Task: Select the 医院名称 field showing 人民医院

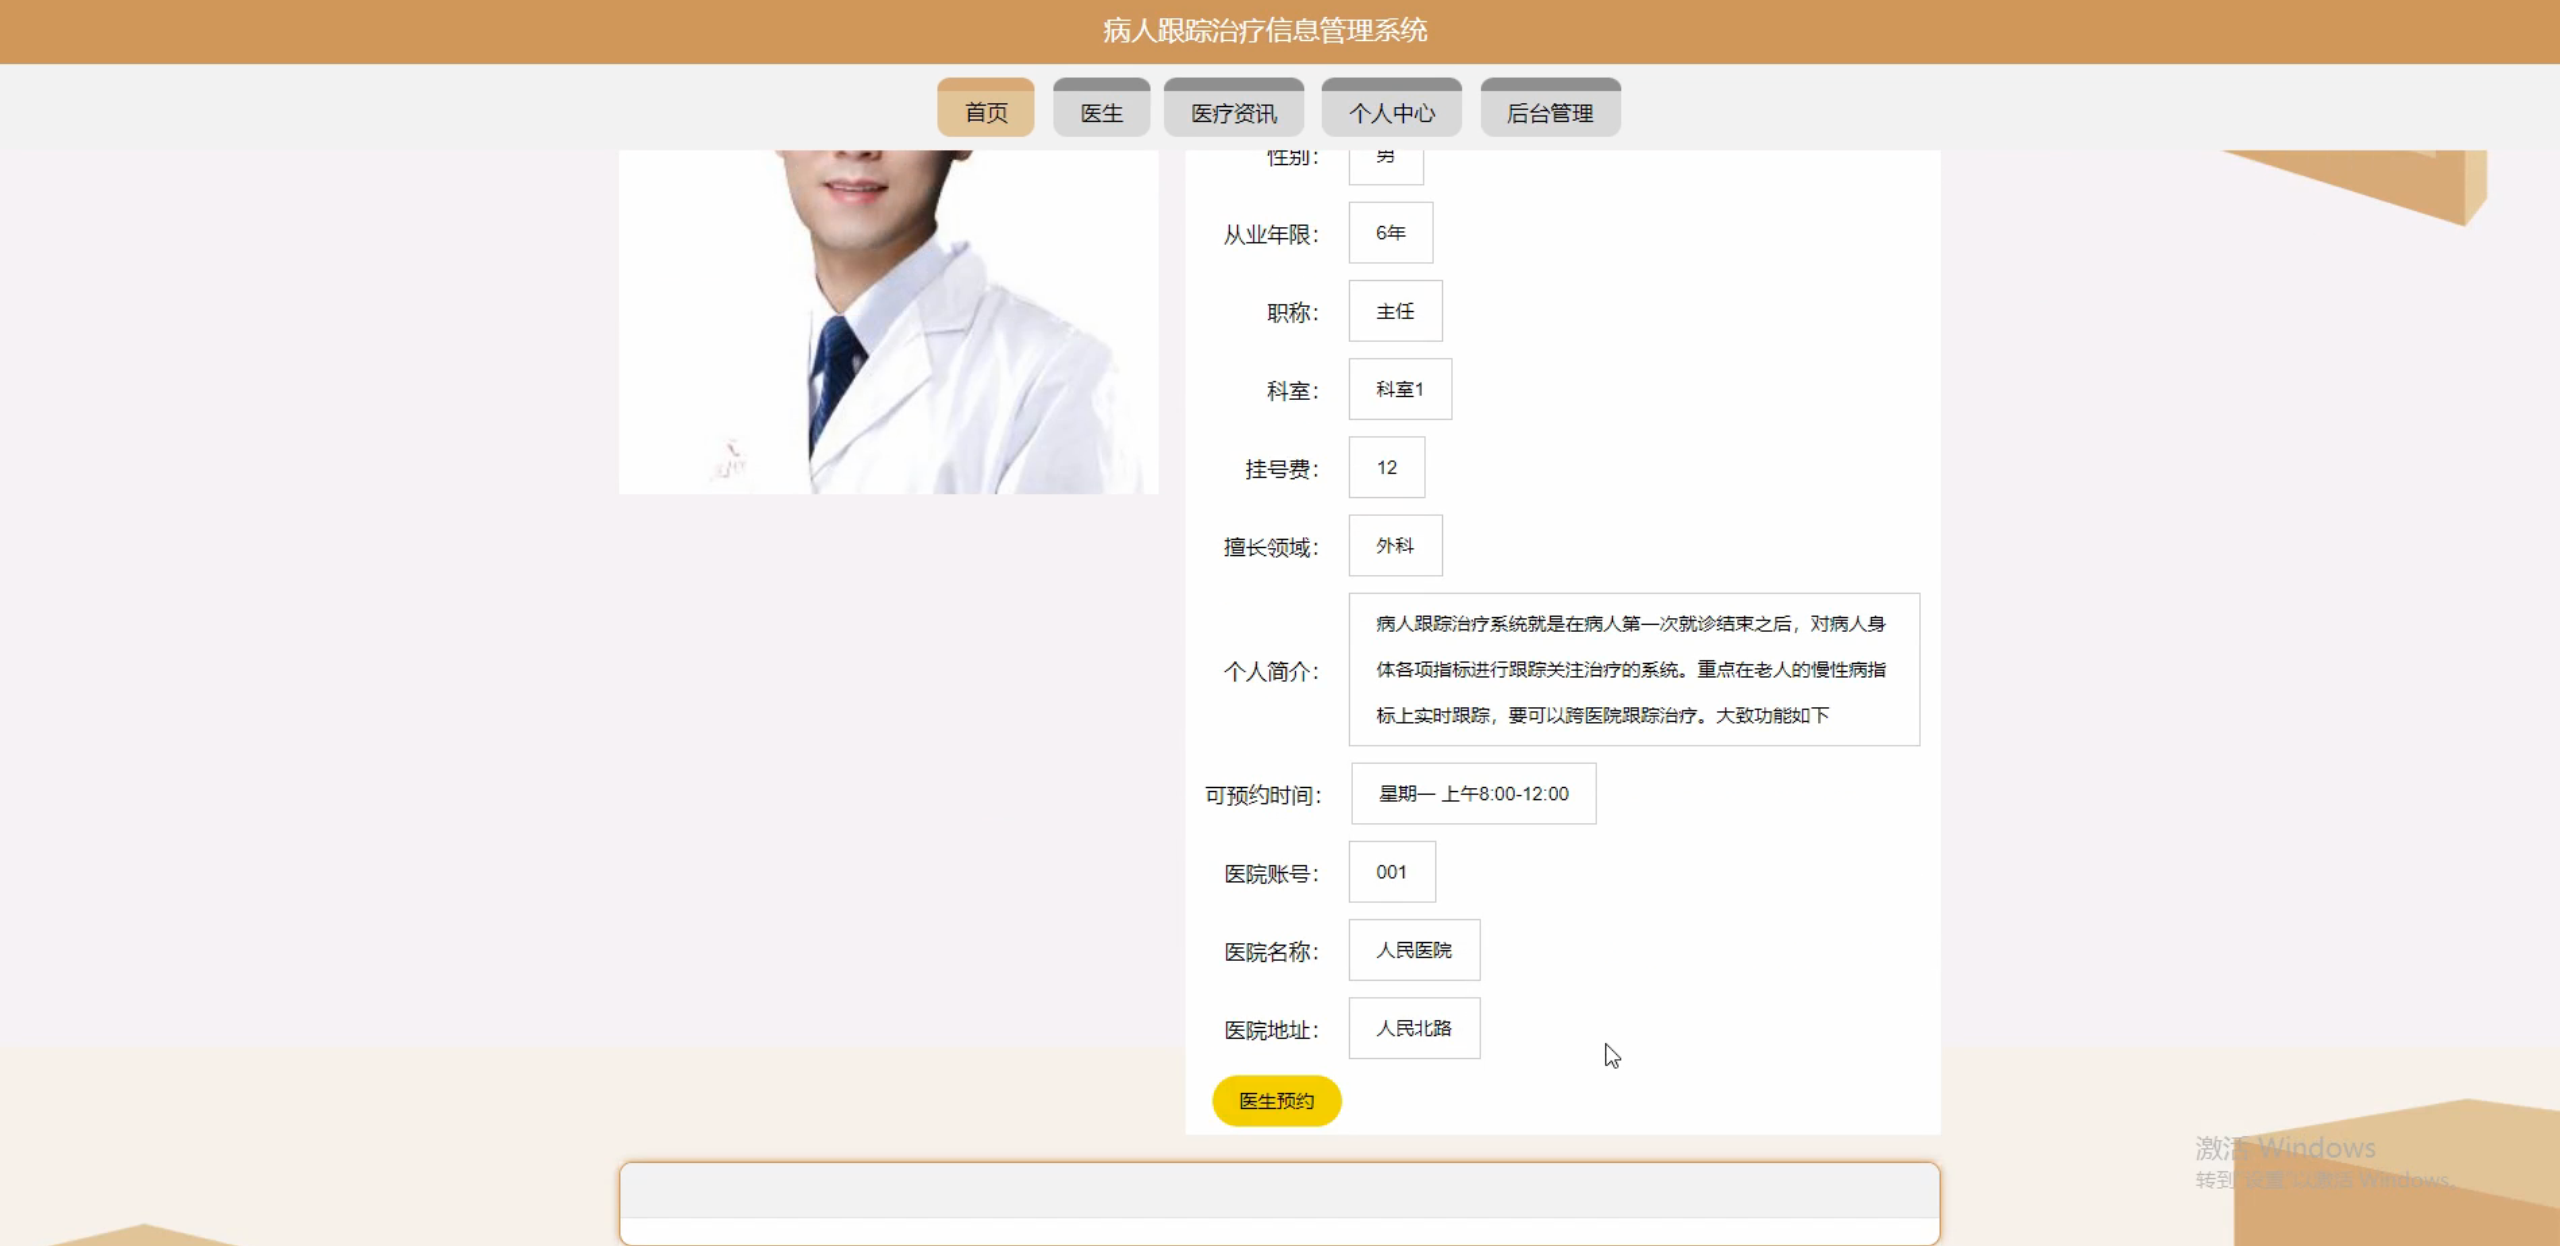Action: (1414, 950)
